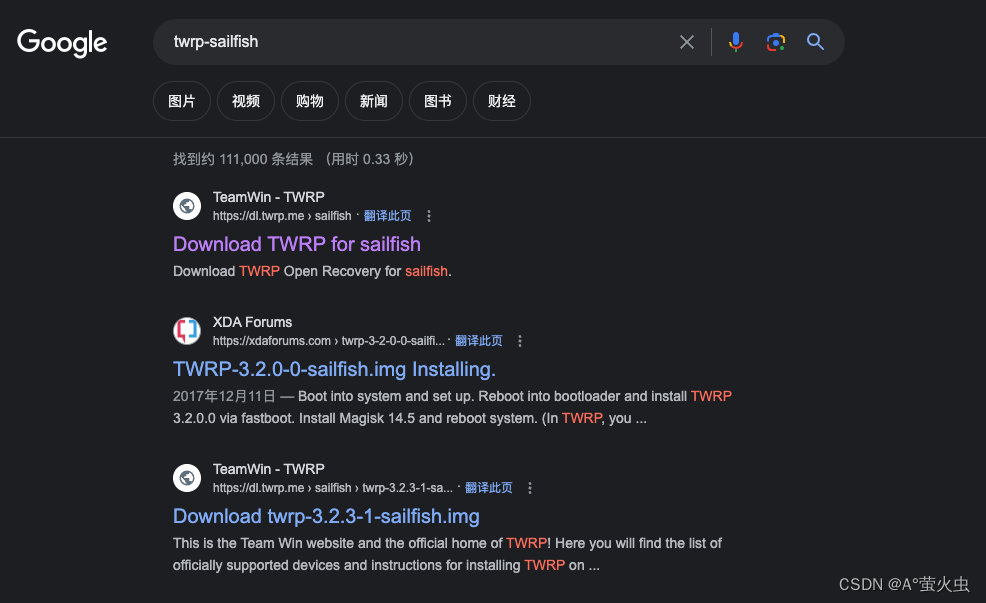The height and width of the screenshot is (603, 986).
Task: Click the XDA Forums favicon
Action: pyautogui.click(x=187, y=331)
